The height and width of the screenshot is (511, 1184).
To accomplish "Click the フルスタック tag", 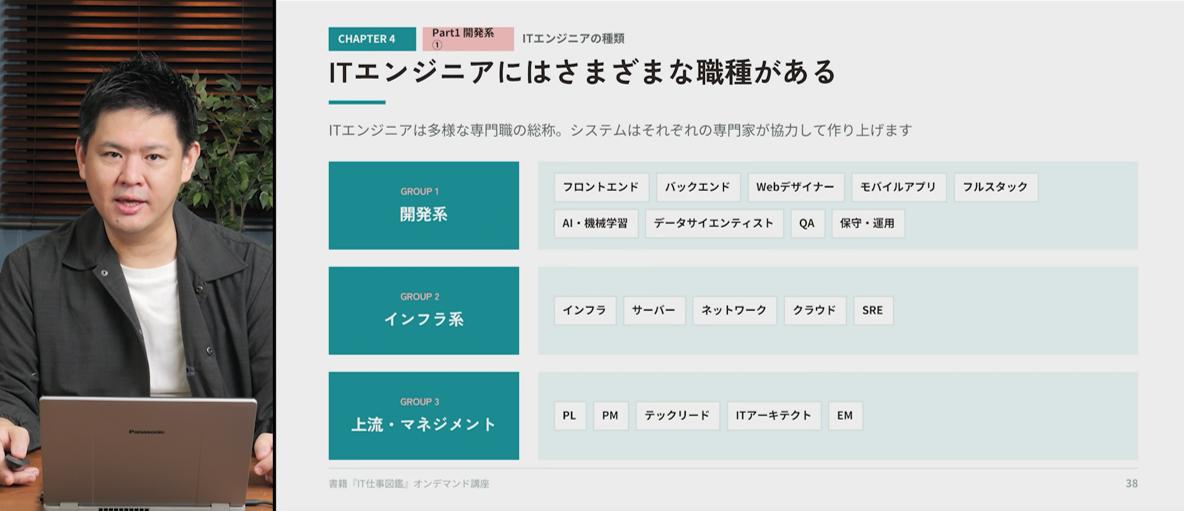I will click(x=996, y=187).
